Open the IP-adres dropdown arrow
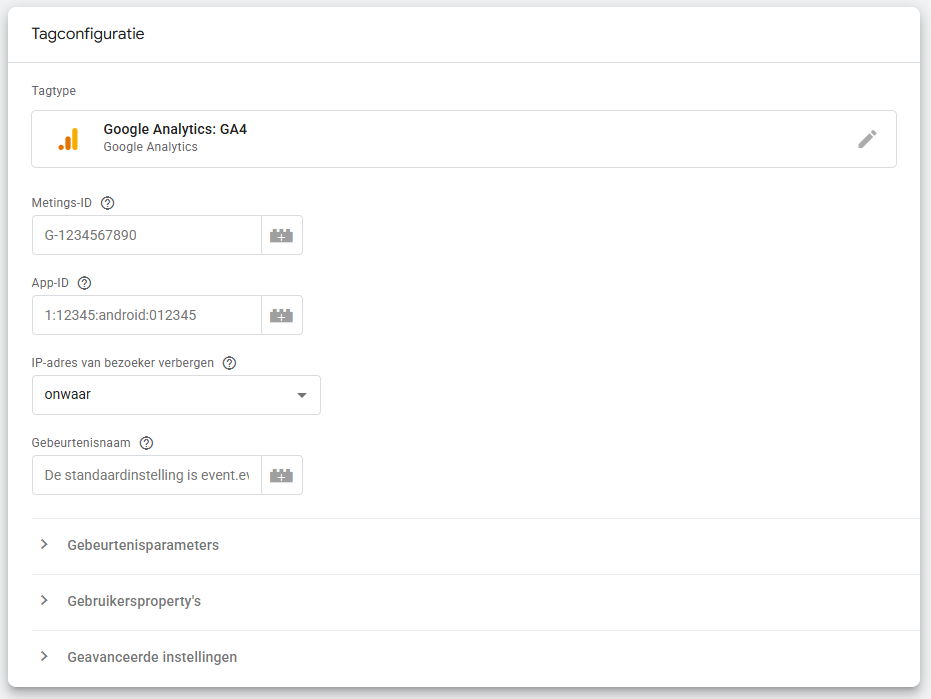 (x=302, y=396)
